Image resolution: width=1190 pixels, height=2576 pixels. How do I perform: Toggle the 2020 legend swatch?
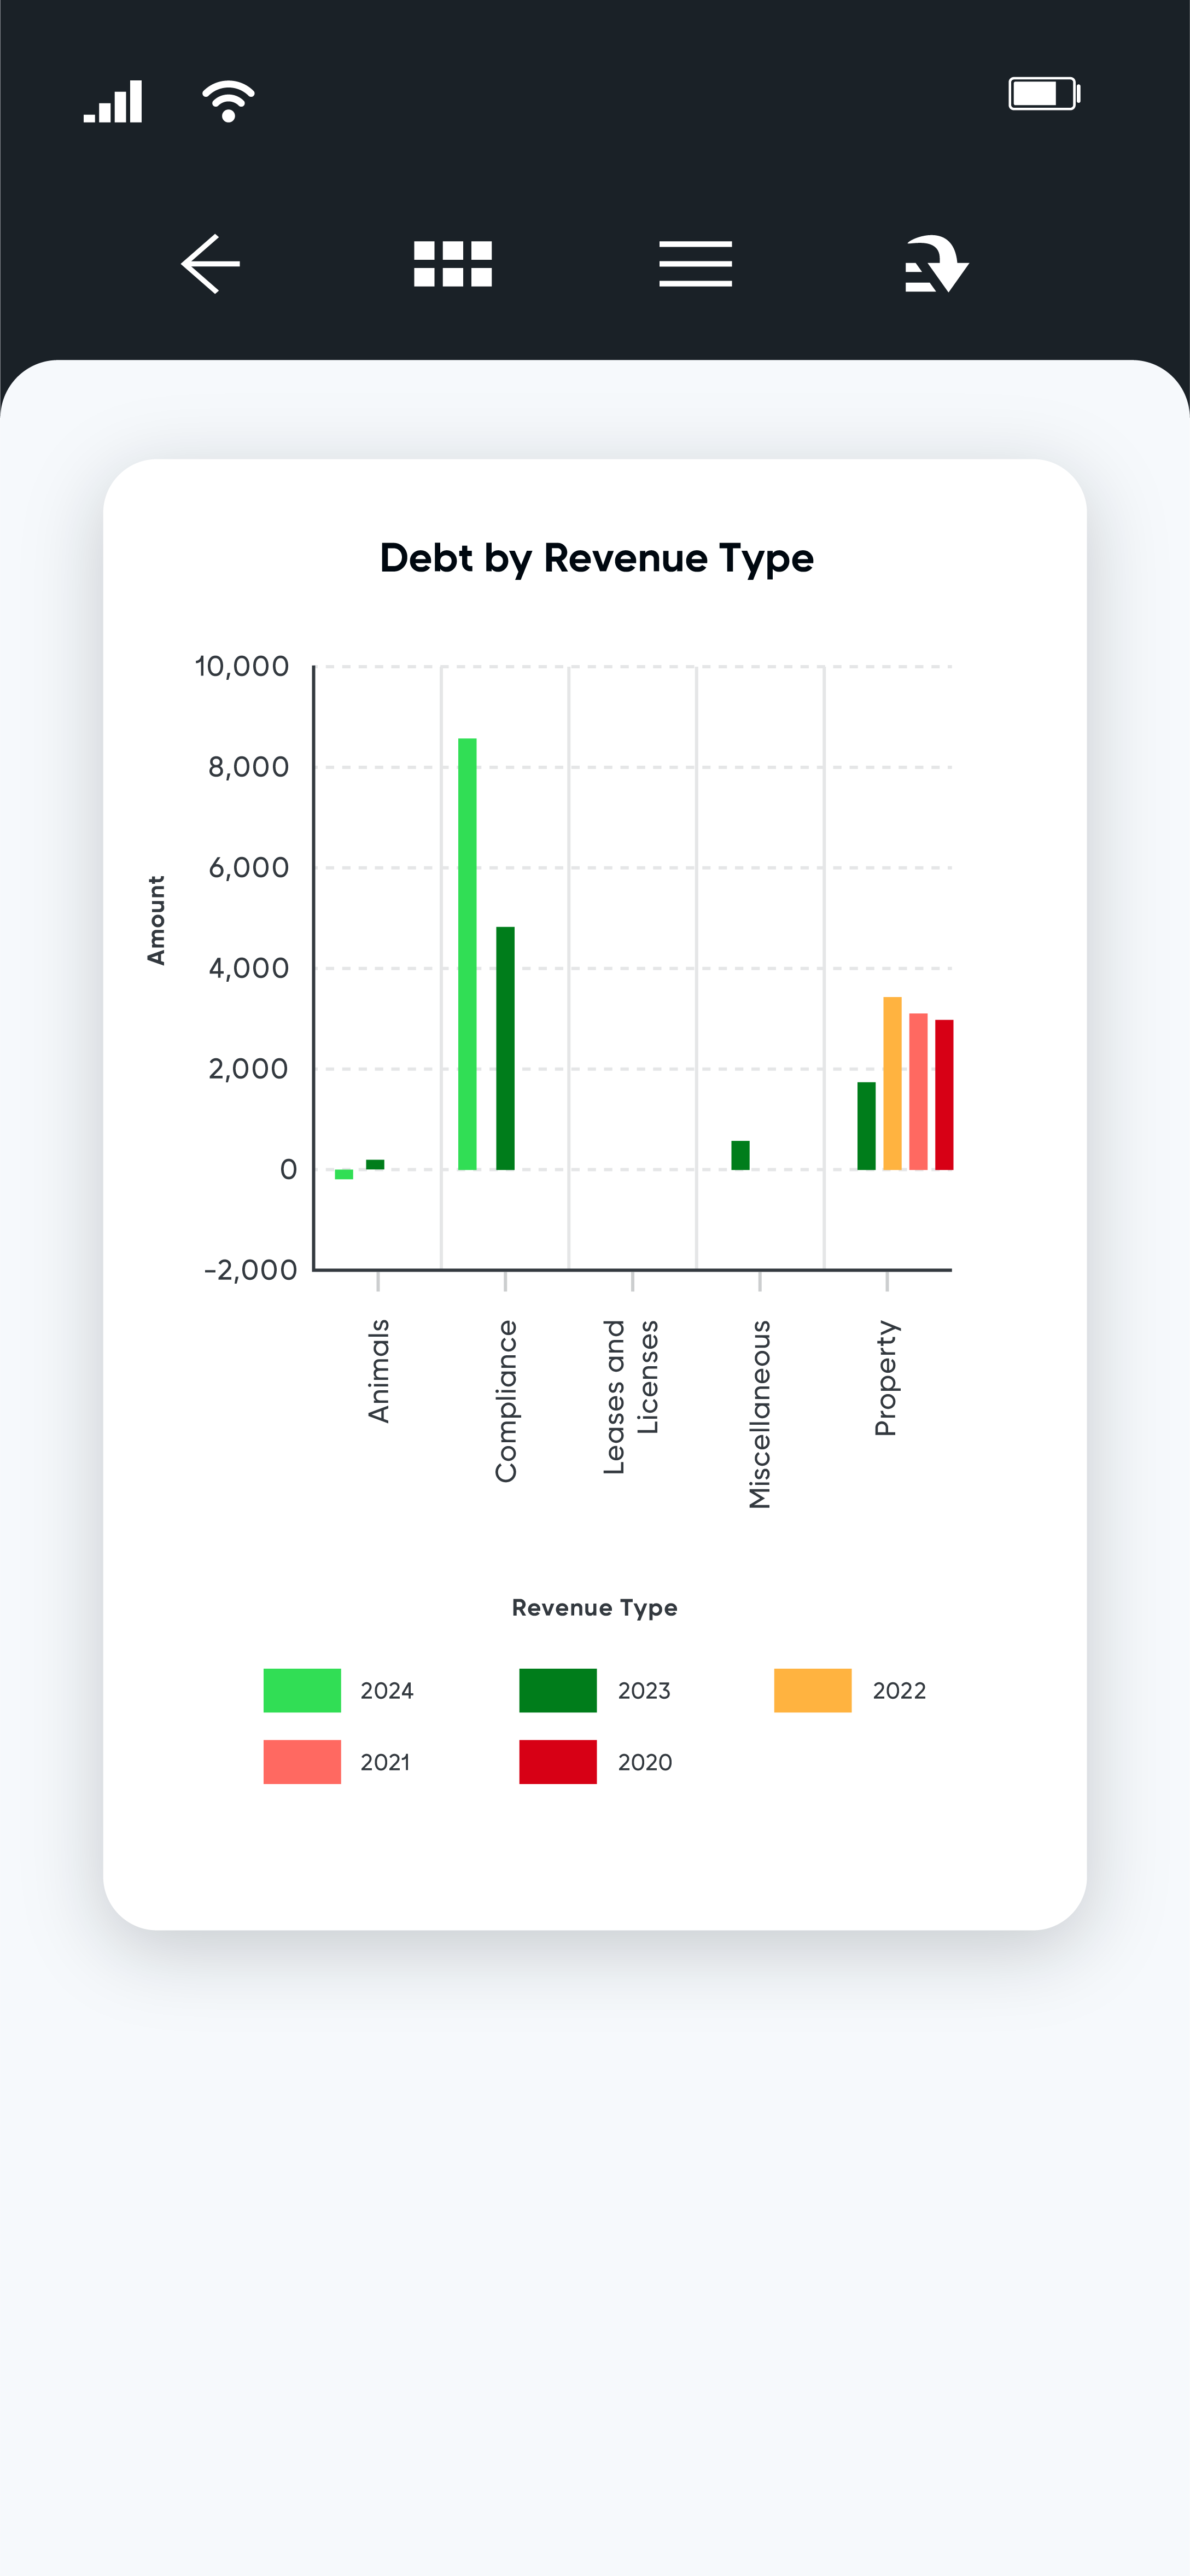tap(558, 1762)
